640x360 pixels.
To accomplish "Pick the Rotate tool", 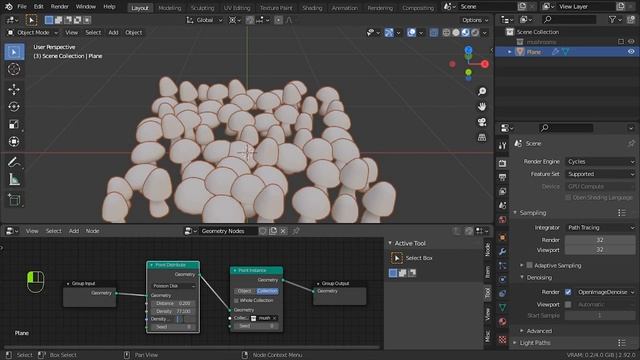I will click(14, 107).
